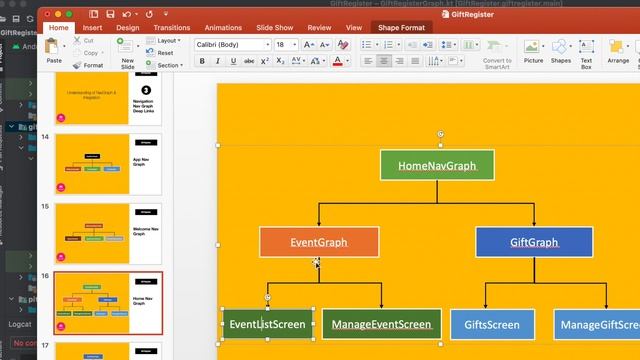This screenshot has width=640, height=360.
Task: Switch to the Home tab
Action: pos(58,28)
